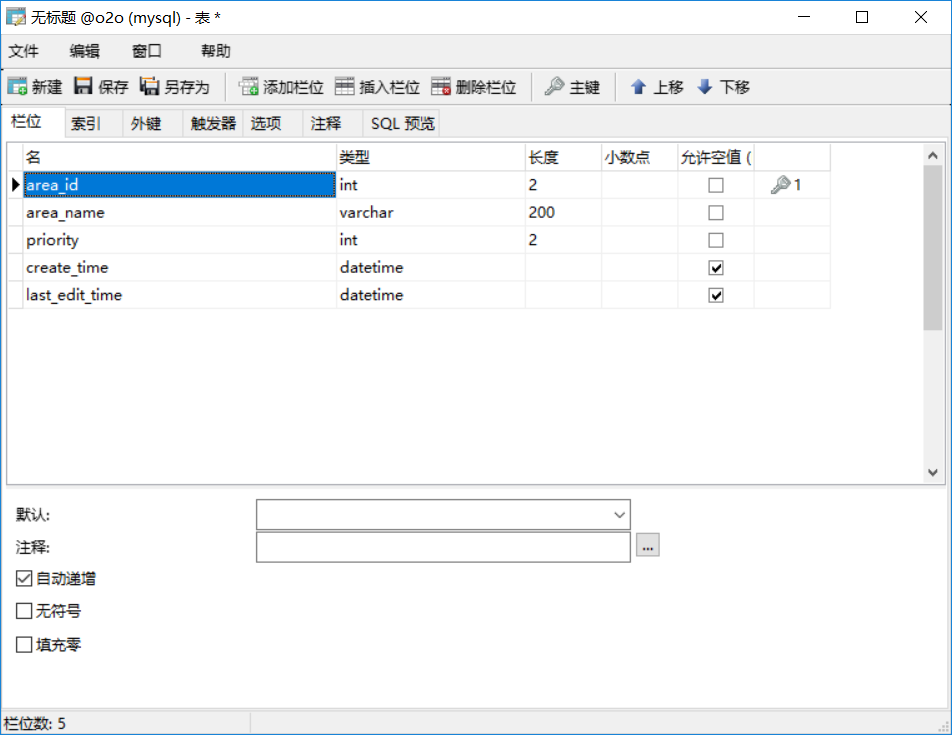Click the ... button beside 注释 field
Screen dimensions: 952x735
[x=648, y=545]
